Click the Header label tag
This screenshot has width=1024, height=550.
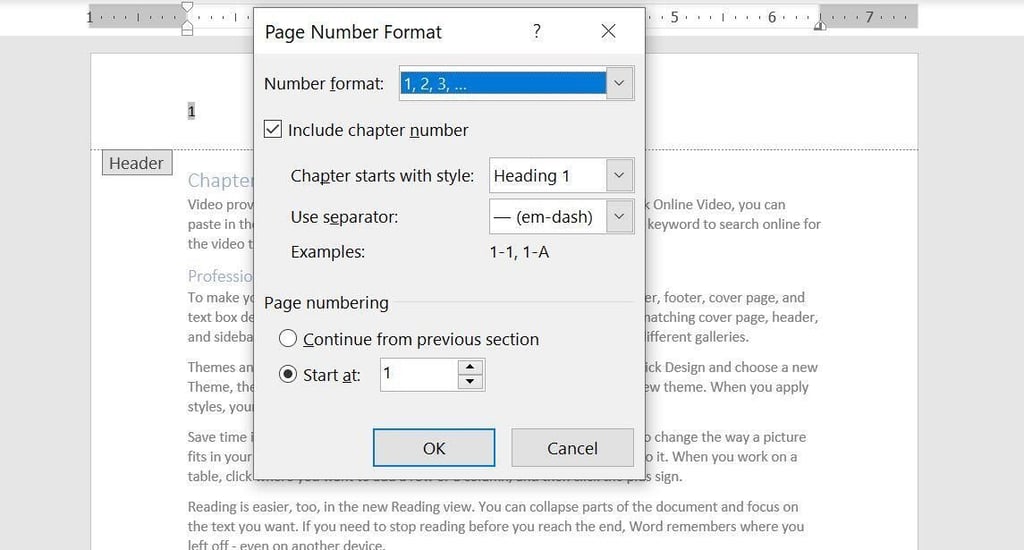coord(136,163)
